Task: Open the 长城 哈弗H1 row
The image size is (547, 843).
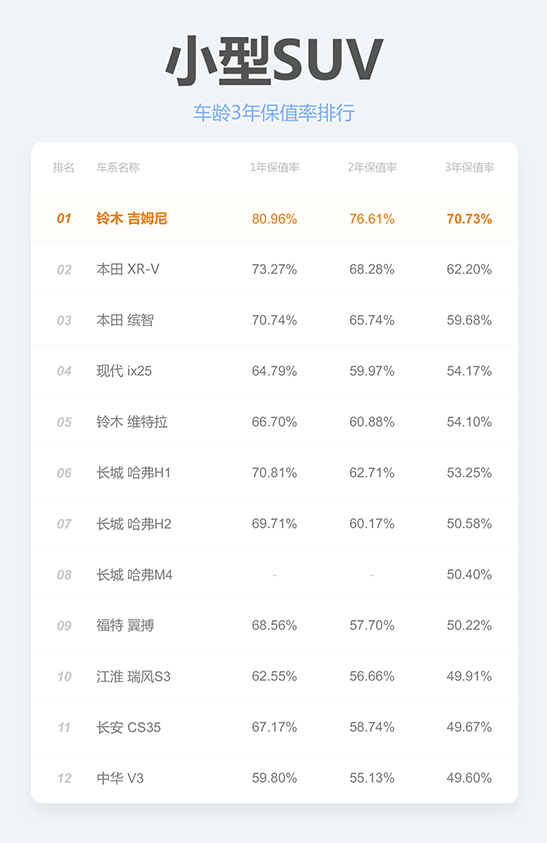Action: [274, 473]
